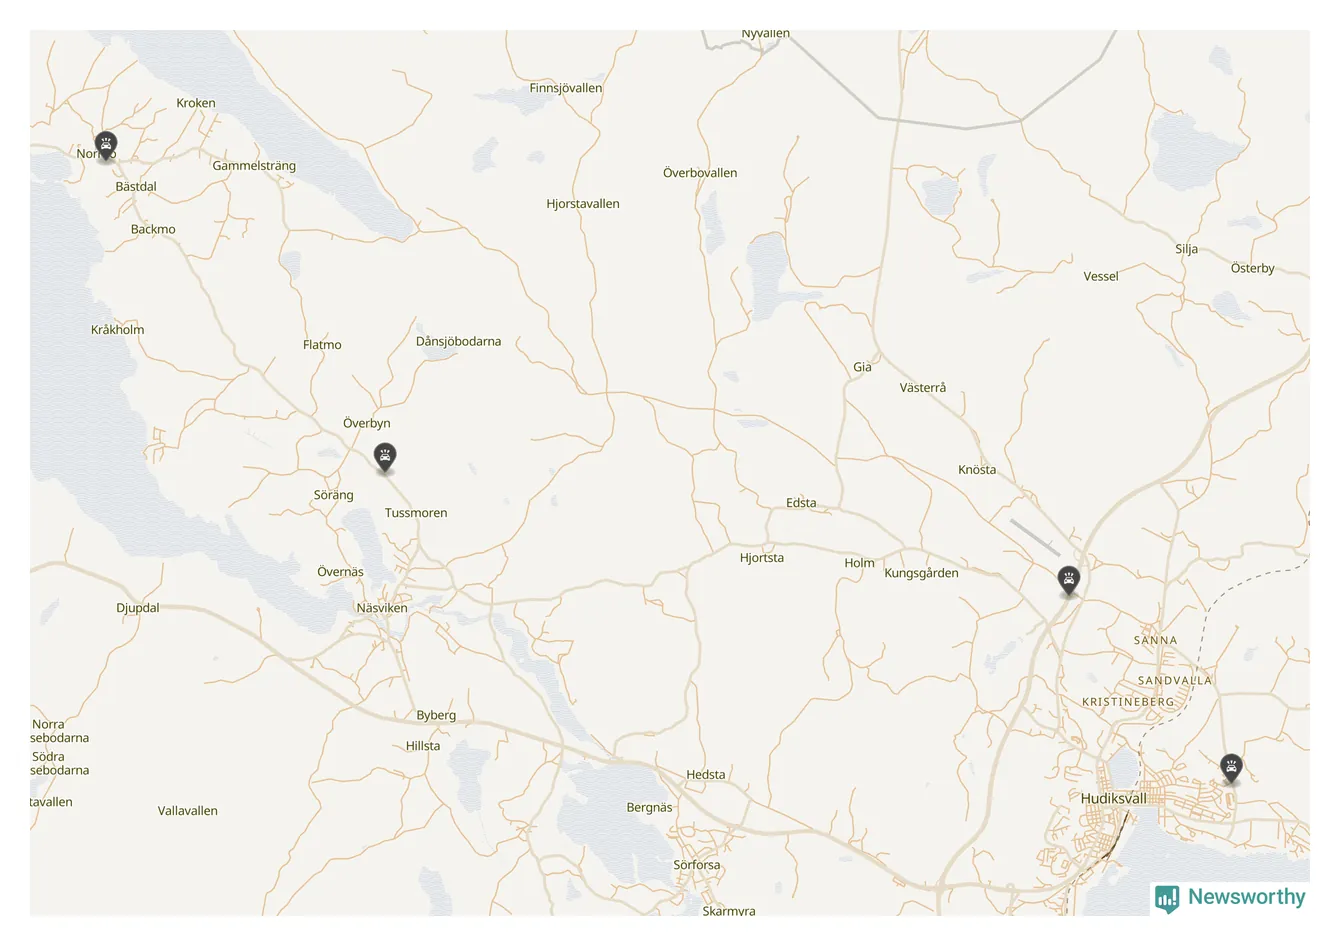
Task: Click the Bergnäs place label
Action: click(650, 808)
